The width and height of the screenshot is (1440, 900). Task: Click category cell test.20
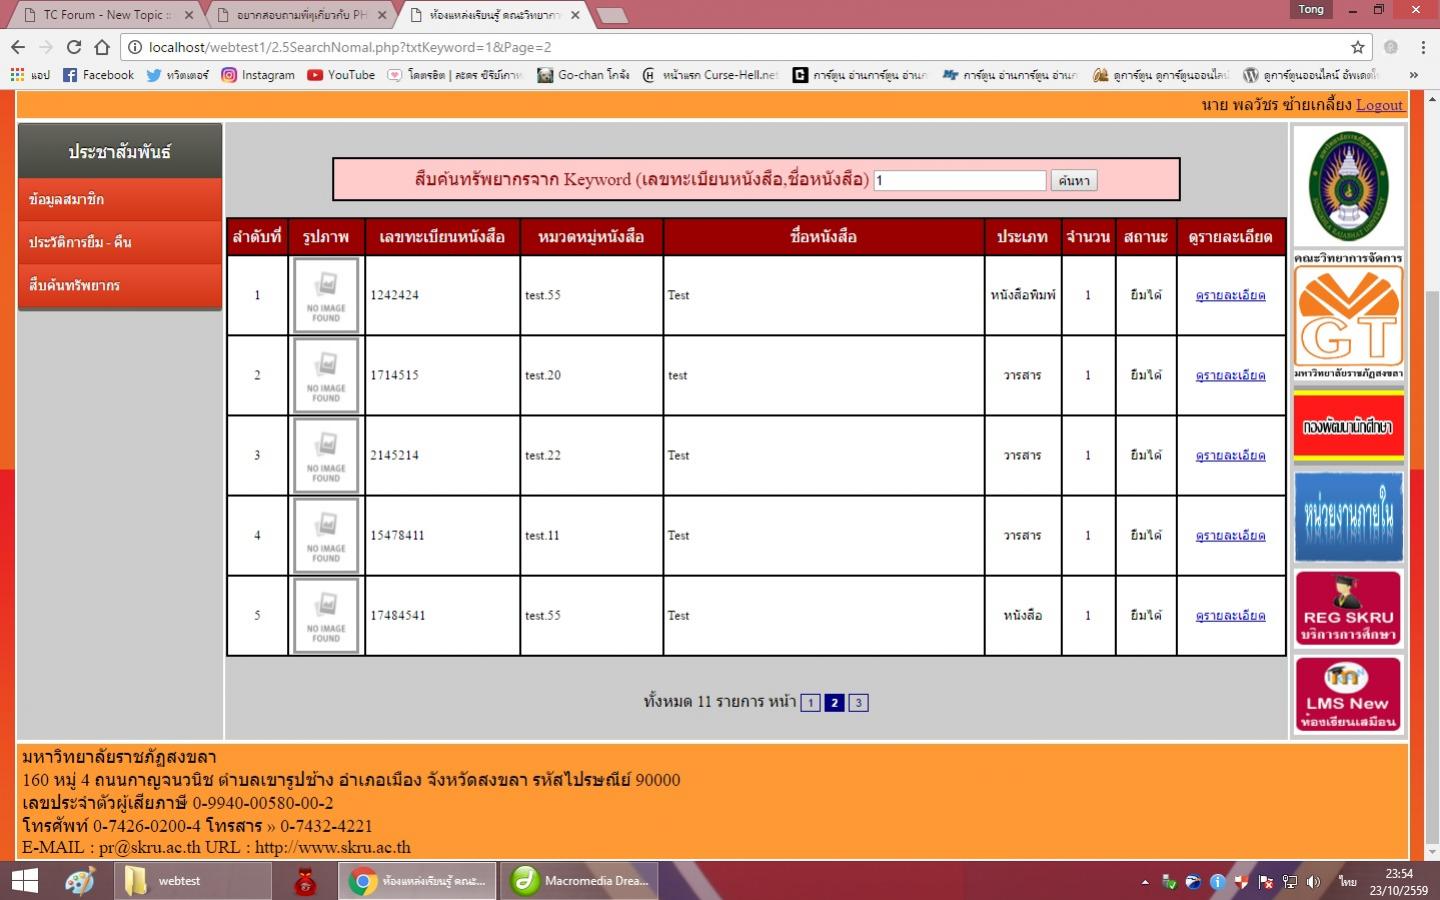tap(591, 375)
